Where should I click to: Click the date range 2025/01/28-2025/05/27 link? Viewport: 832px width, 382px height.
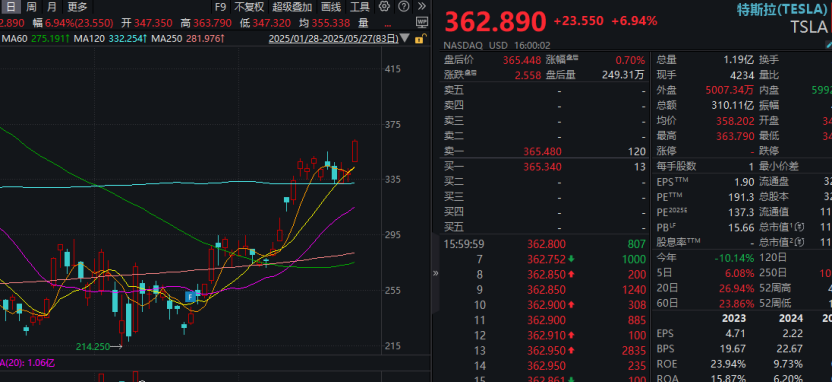point(333,39)
